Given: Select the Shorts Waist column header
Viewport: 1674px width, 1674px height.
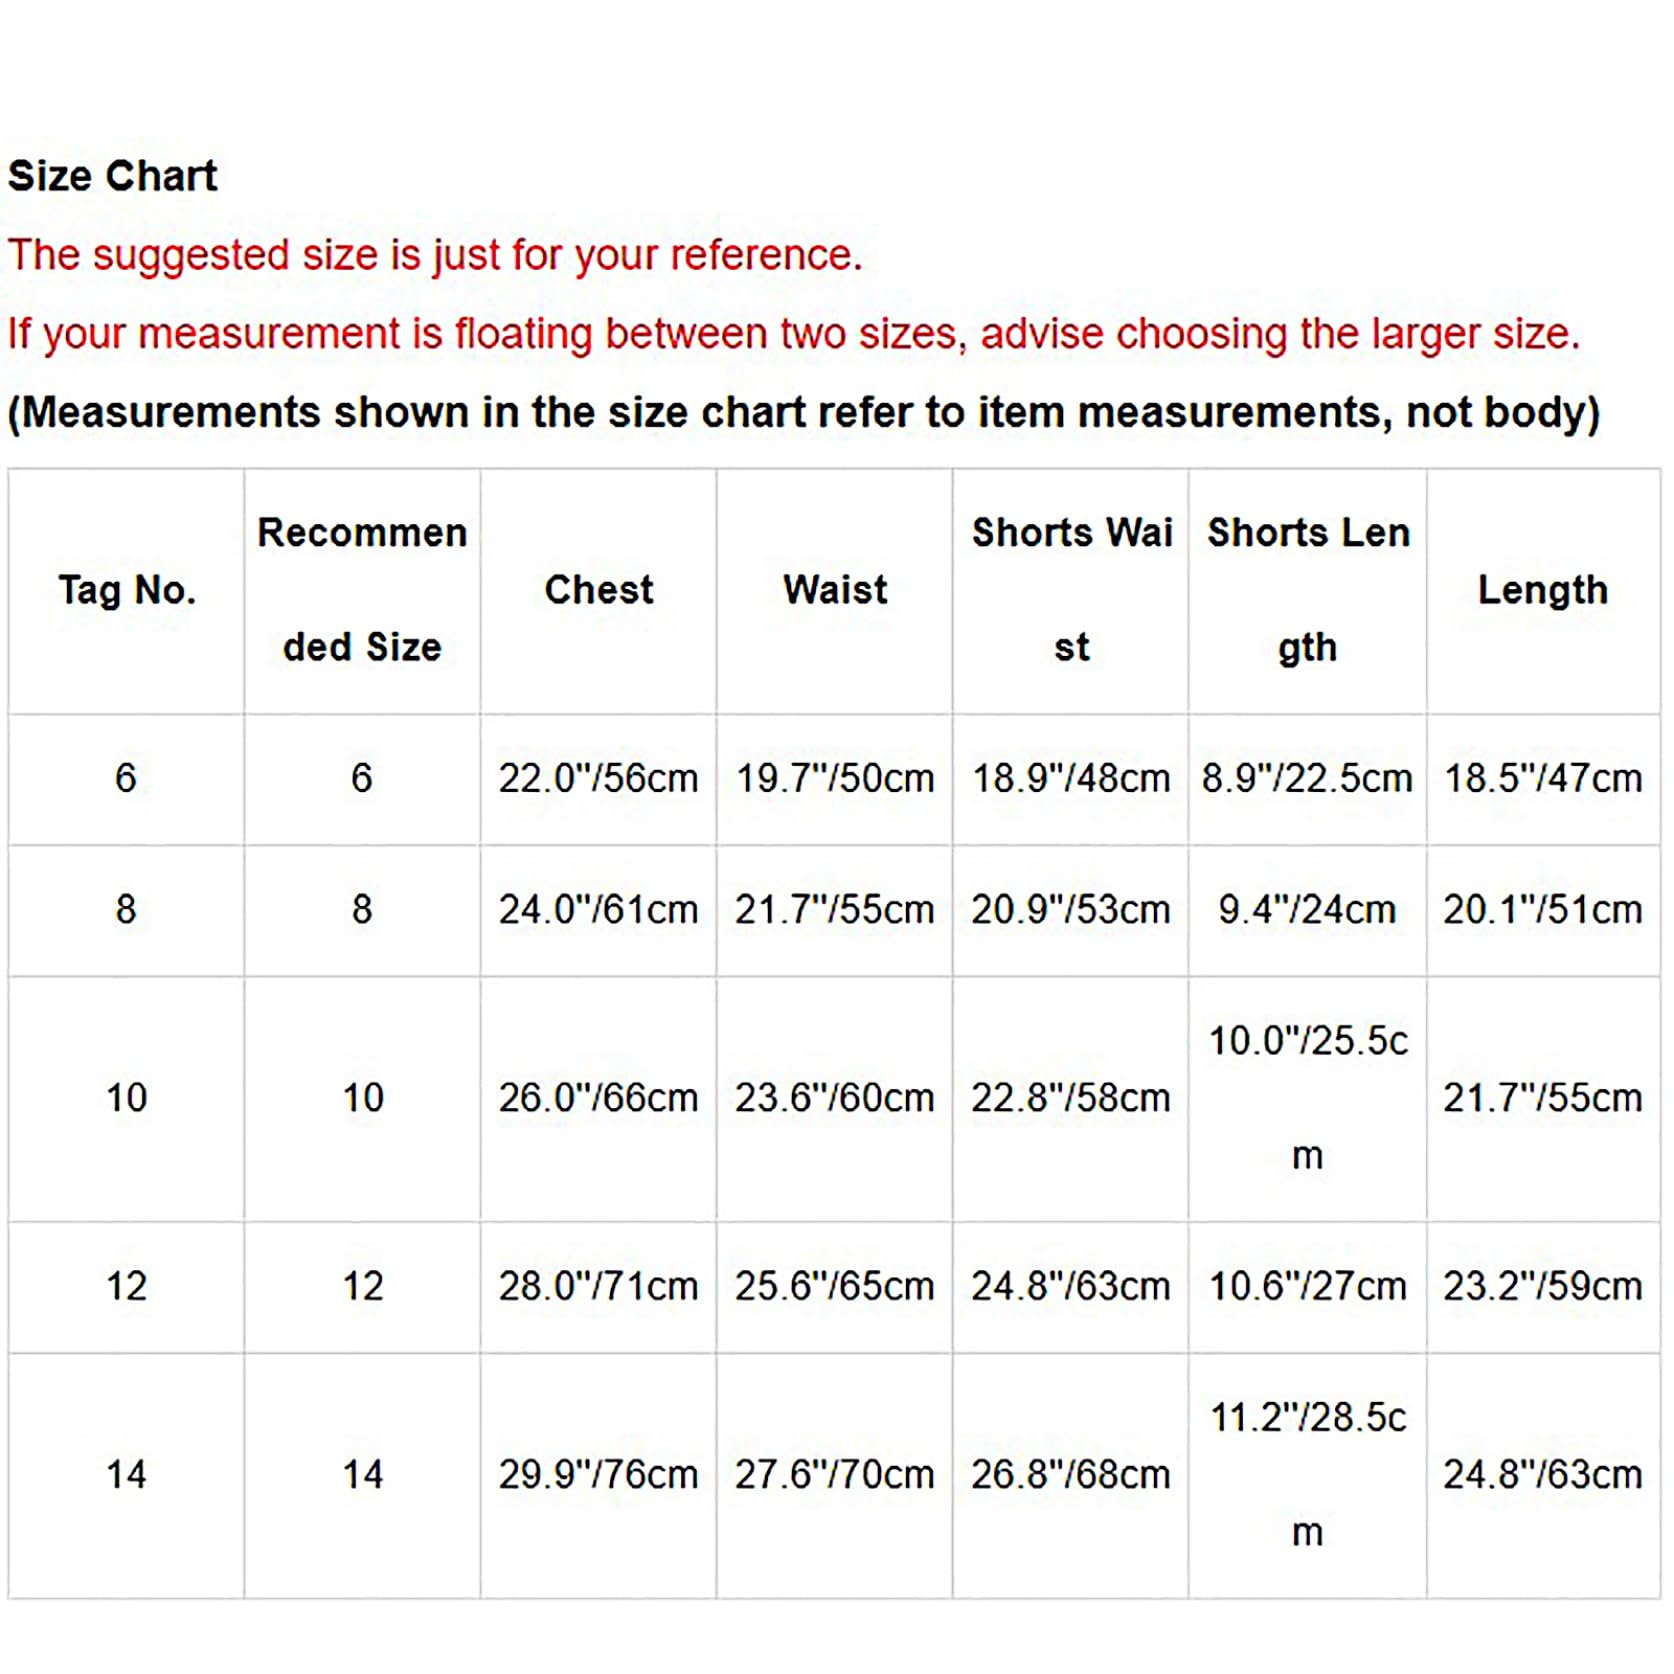Looking at the screenshot, I should tap(1071, 590).
